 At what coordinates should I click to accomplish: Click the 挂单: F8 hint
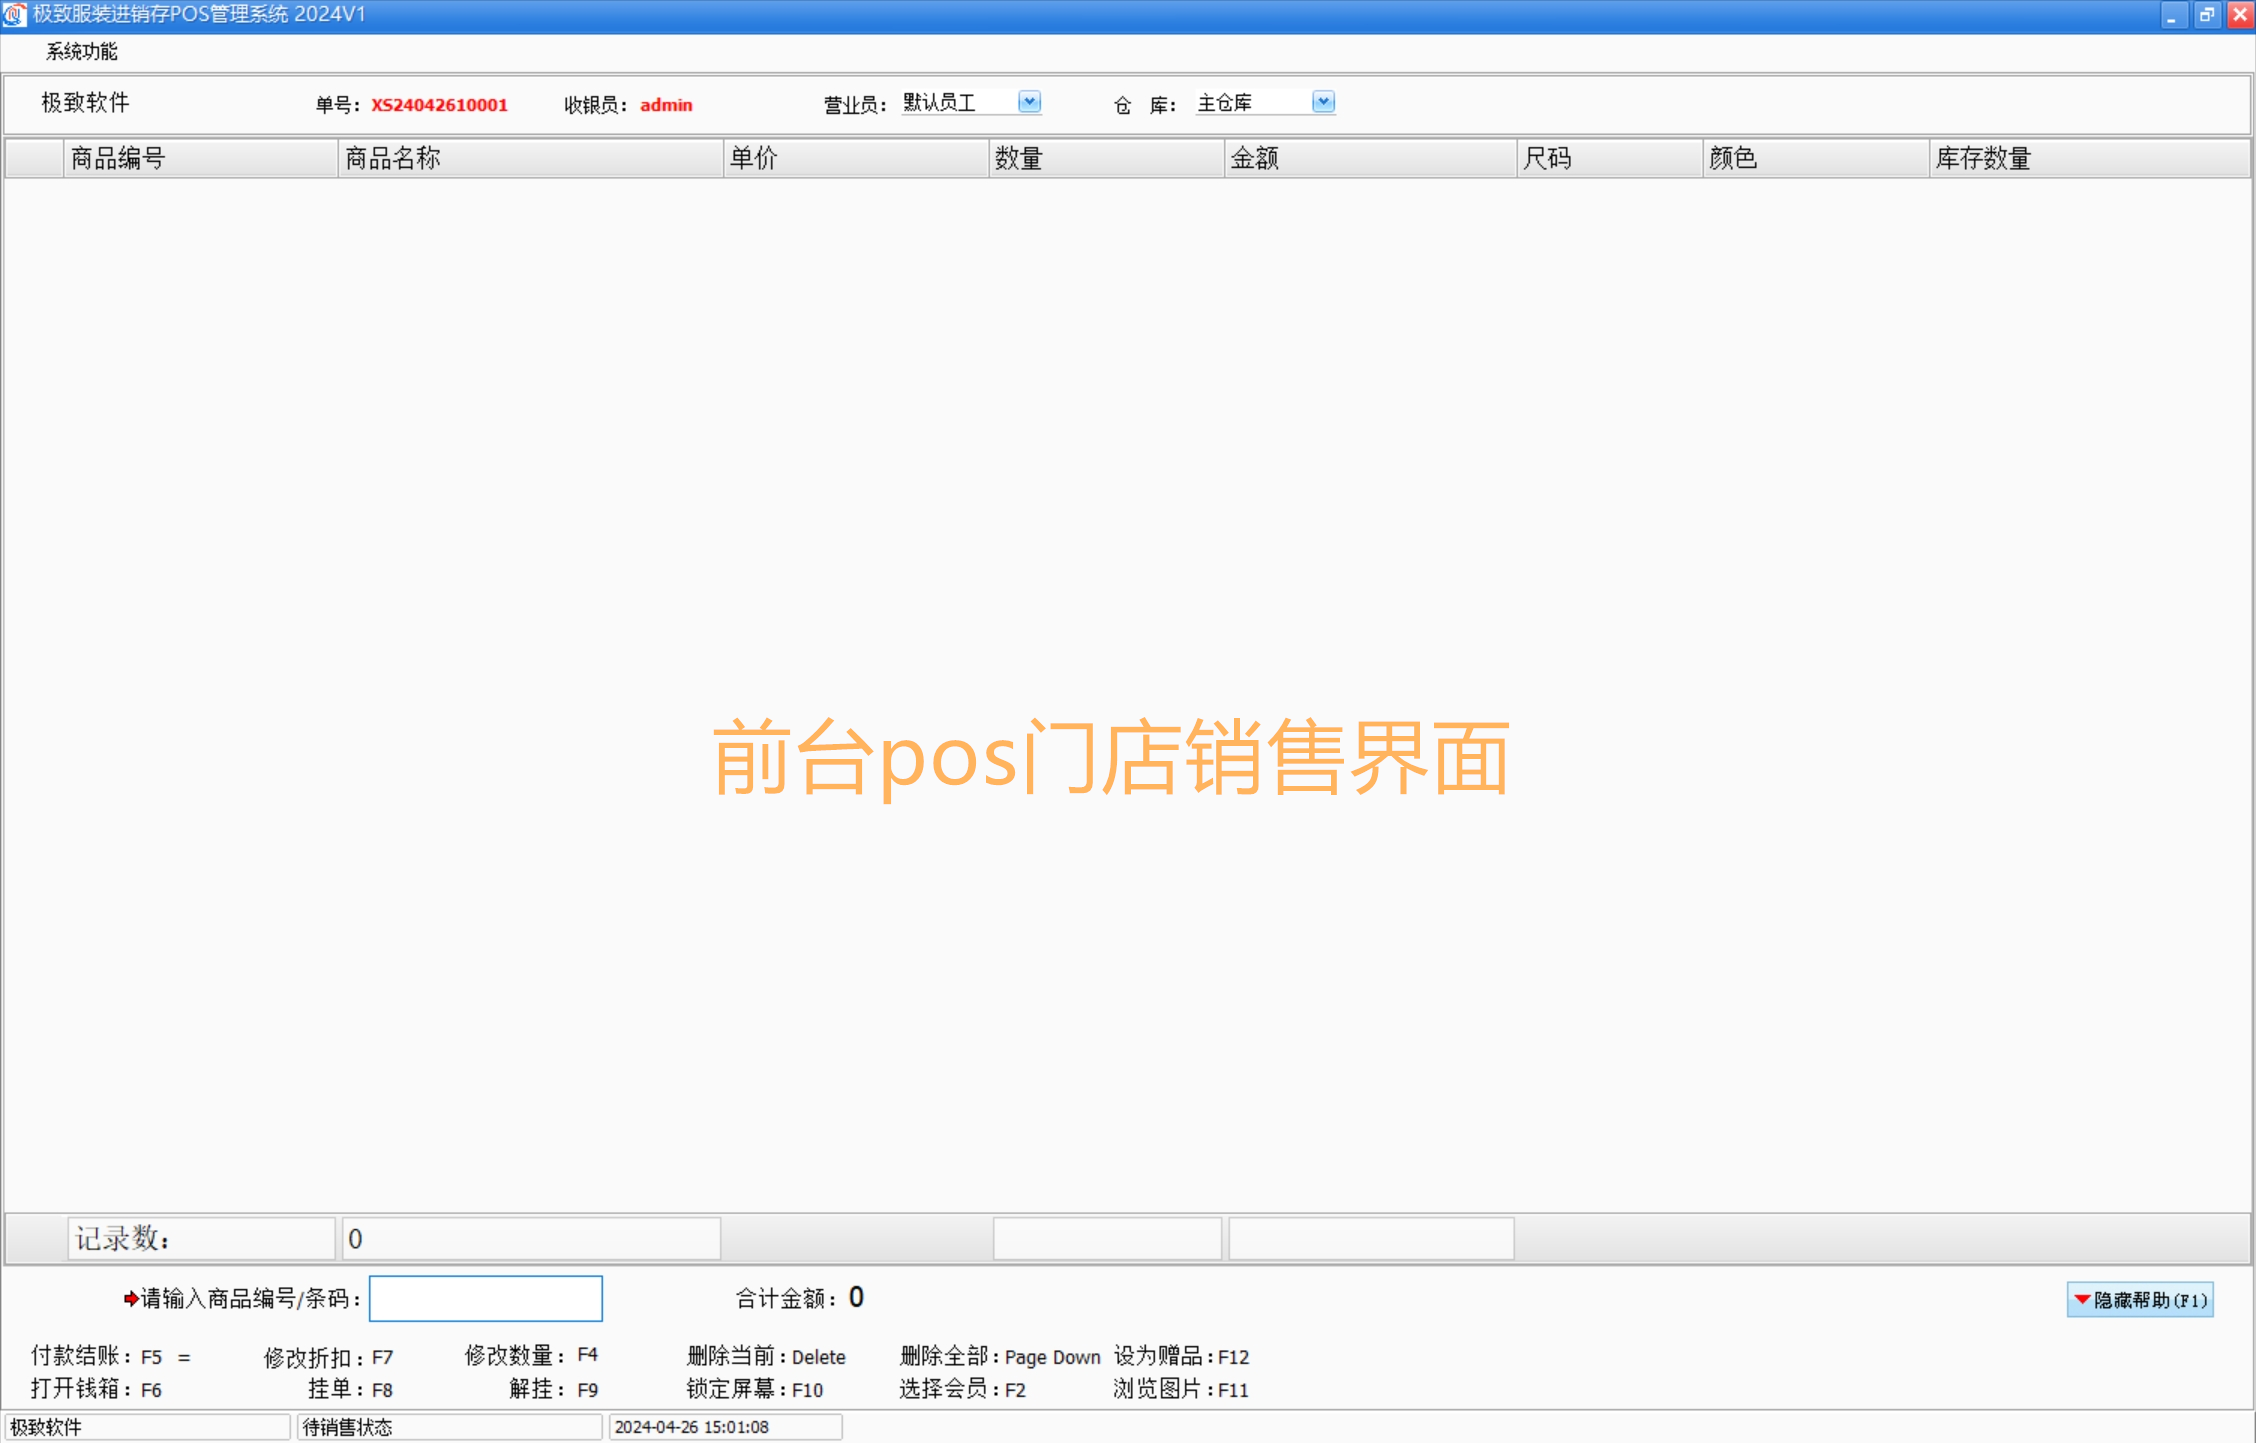[350, 1389]
